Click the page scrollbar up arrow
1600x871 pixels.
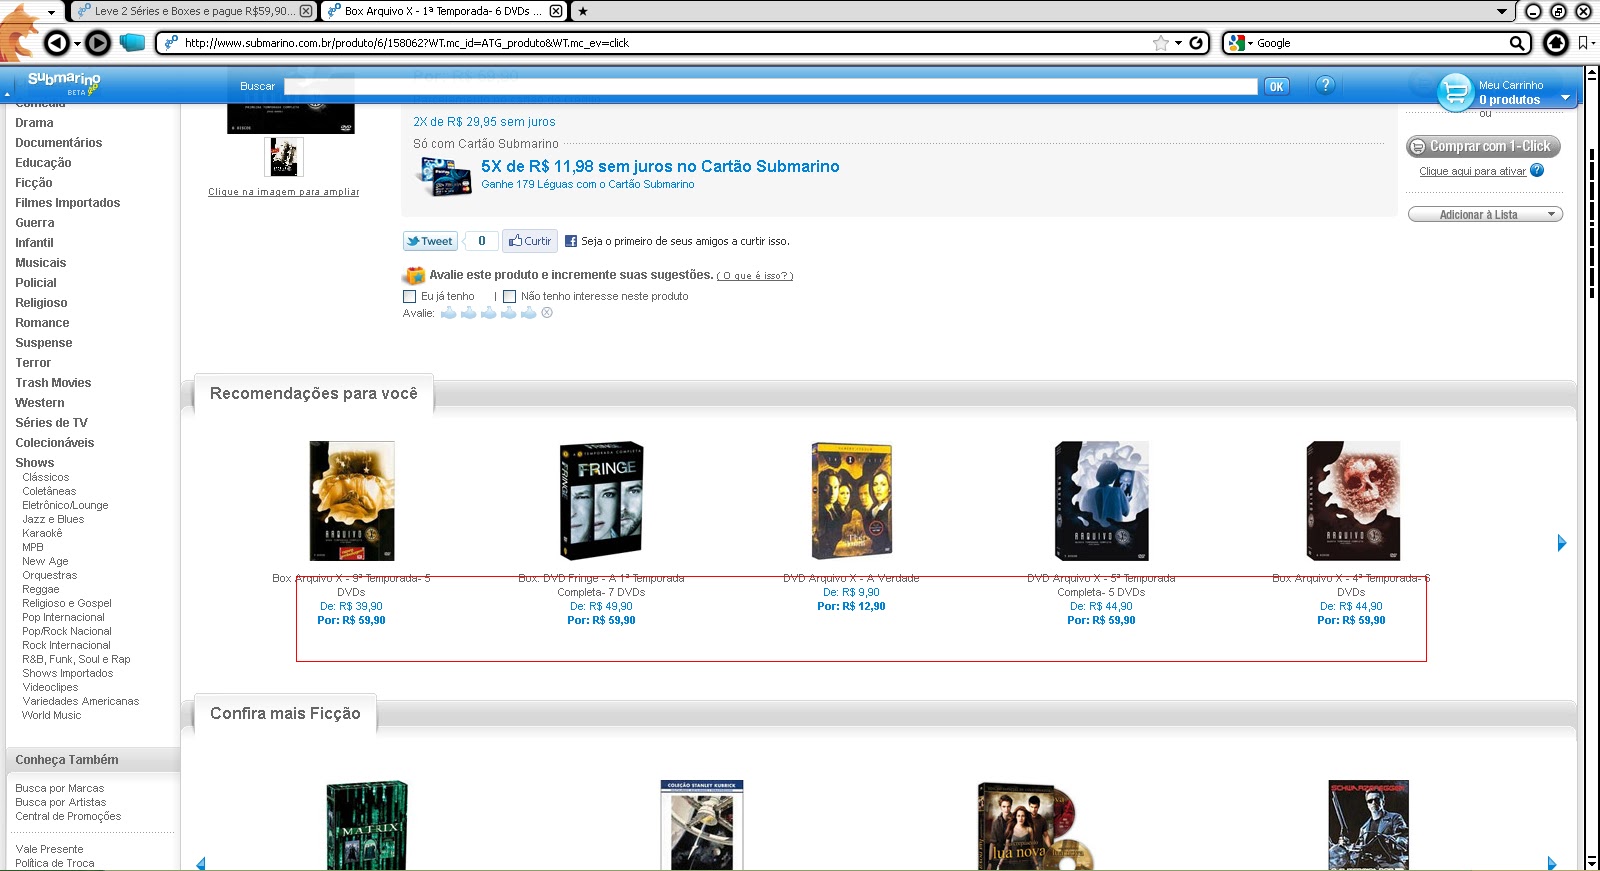click(1591, 74)
